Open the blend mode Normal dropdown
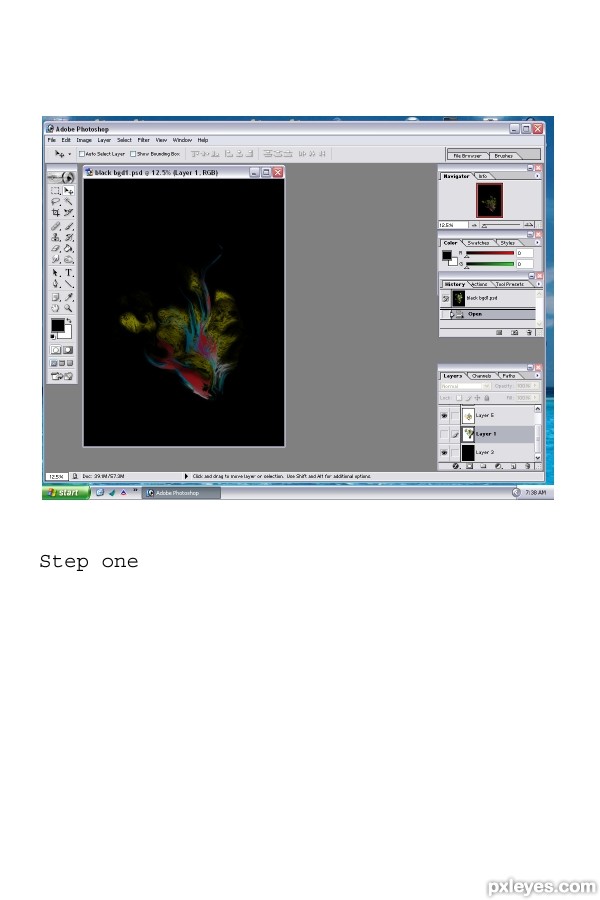The width and height of the screenshot is (600, 900). click(x=465, y=386)
